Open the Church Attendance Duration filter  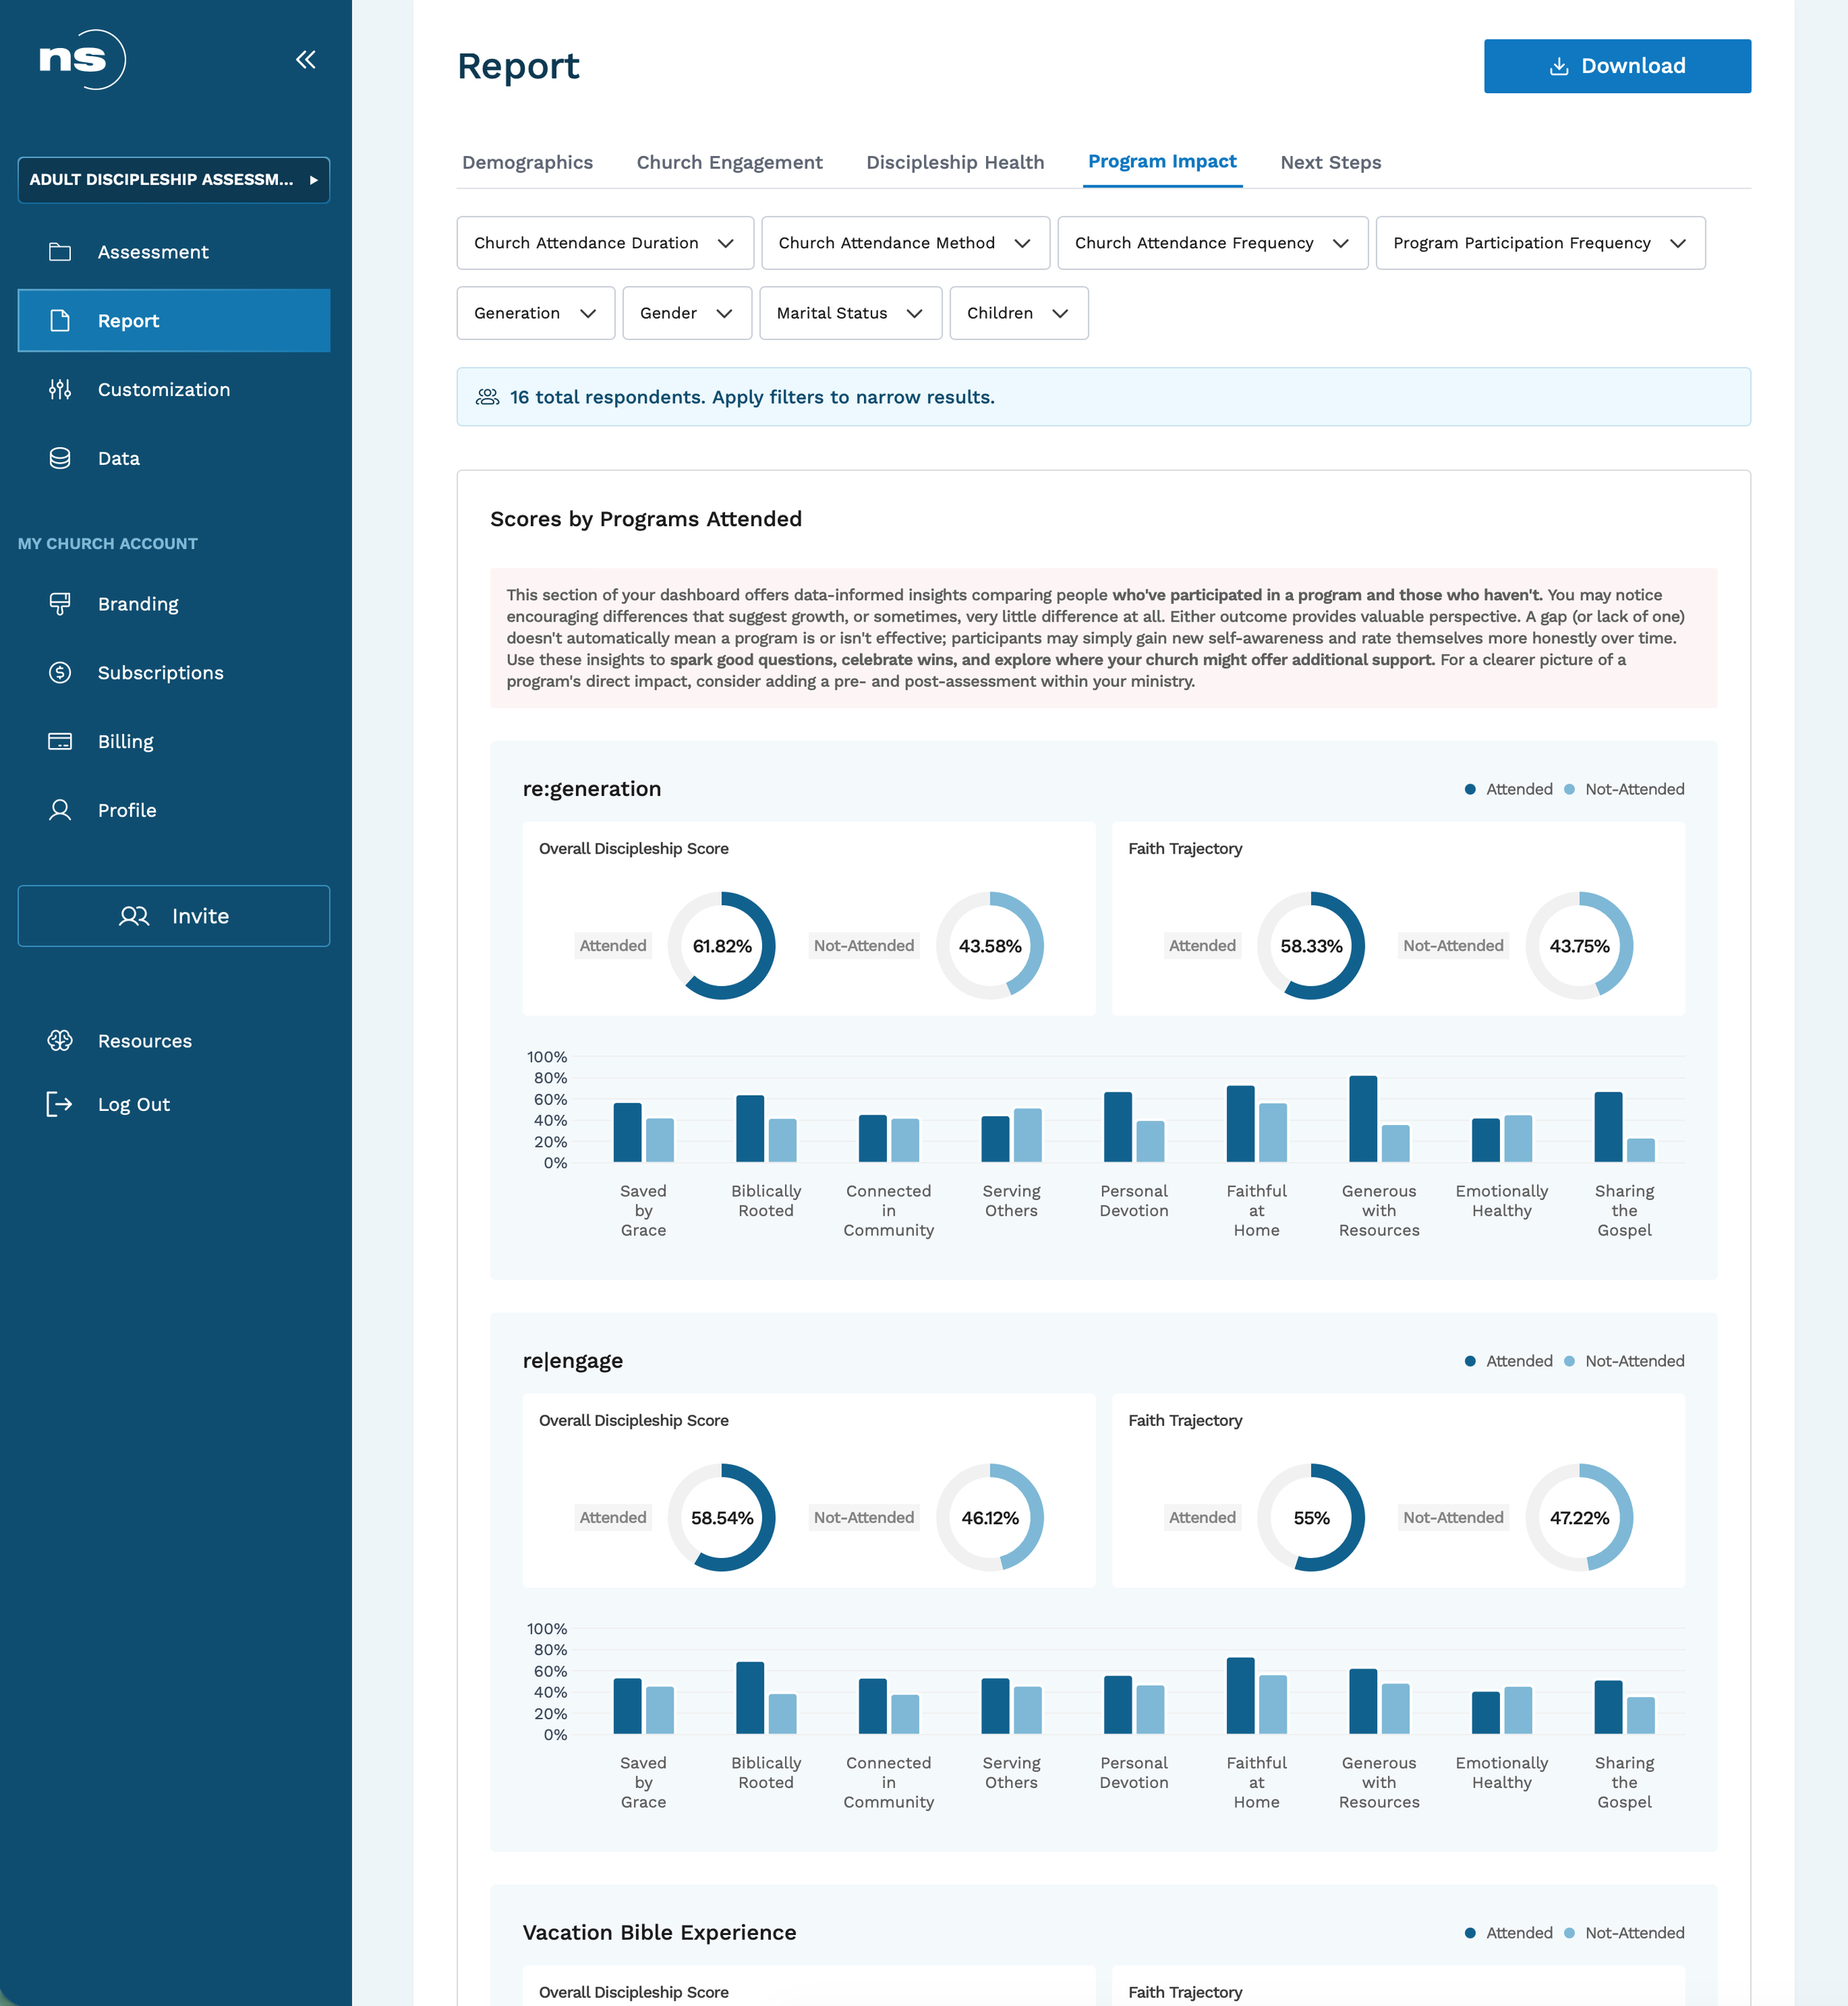point(605,243)
